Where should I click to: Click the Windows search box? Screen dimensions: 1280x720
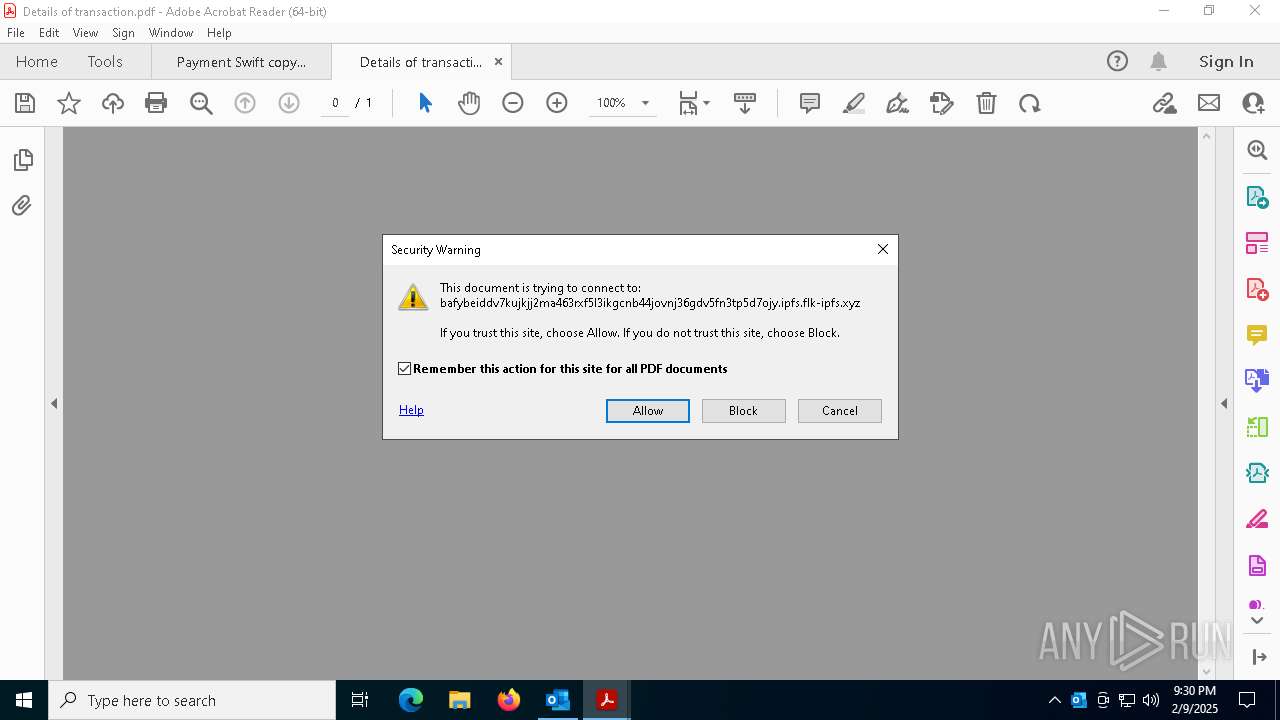[x=192, y=700]
